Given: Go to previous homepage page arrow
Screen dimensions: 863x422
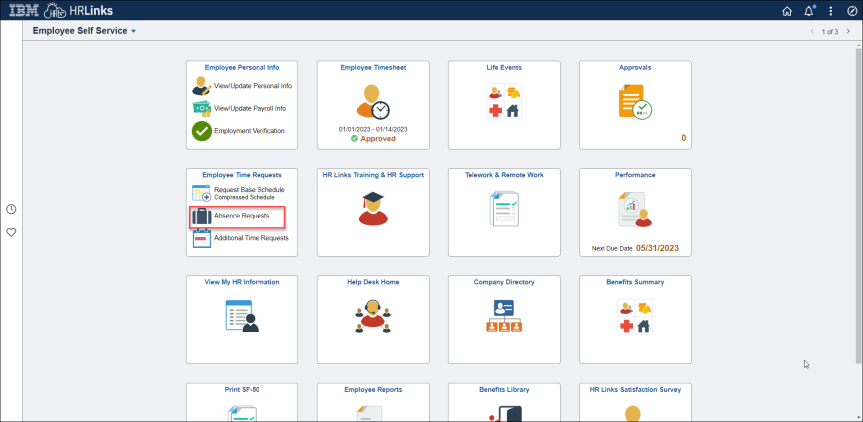Looking at the screenshot, I should 811,32.
